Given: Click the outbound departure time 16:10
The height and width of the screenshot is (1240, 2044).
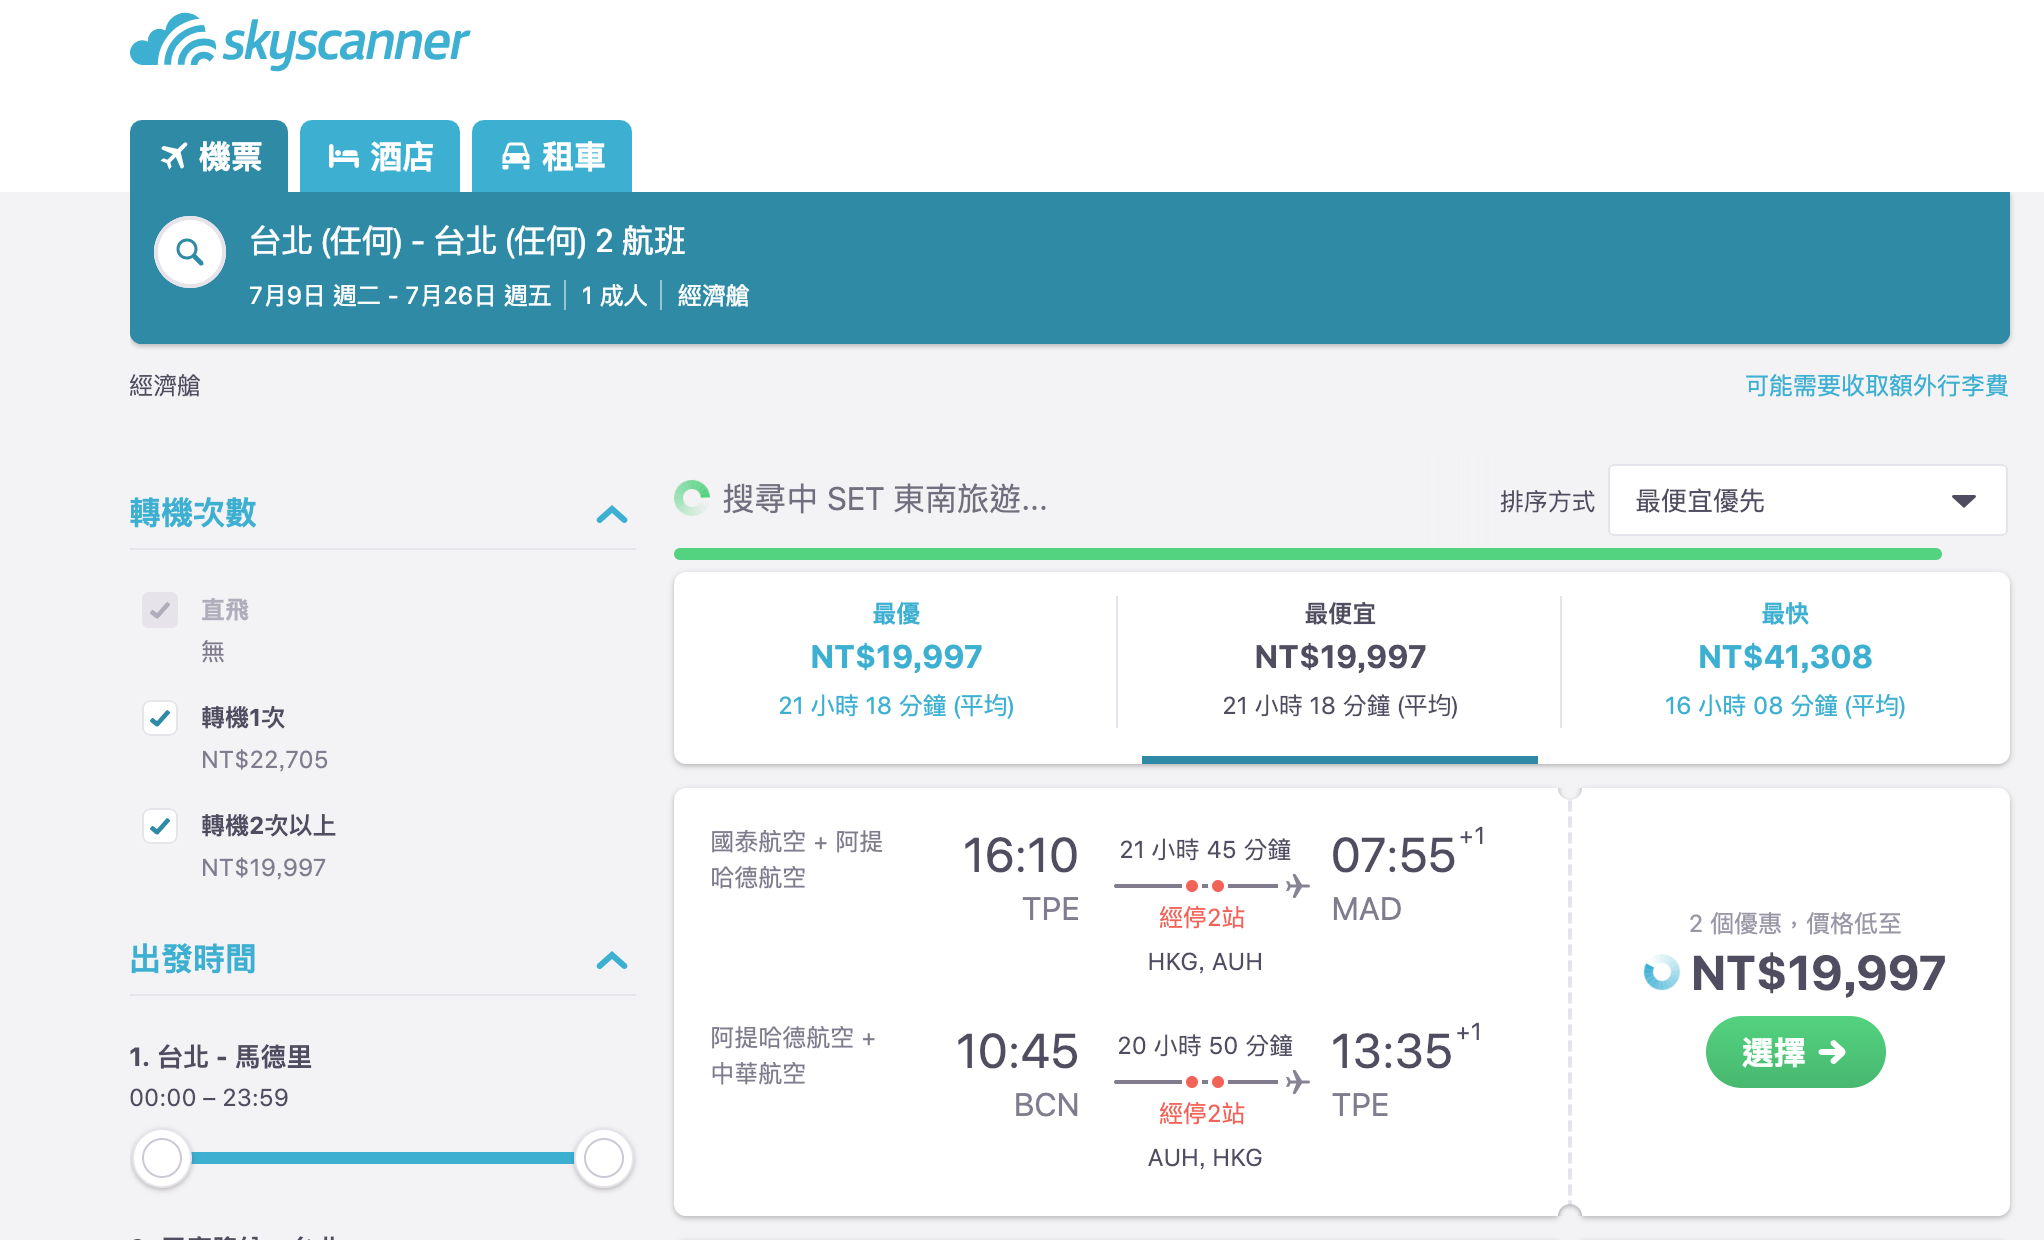Looking at the screenshot, I should pyautogui.click(x=1020, y=856).
